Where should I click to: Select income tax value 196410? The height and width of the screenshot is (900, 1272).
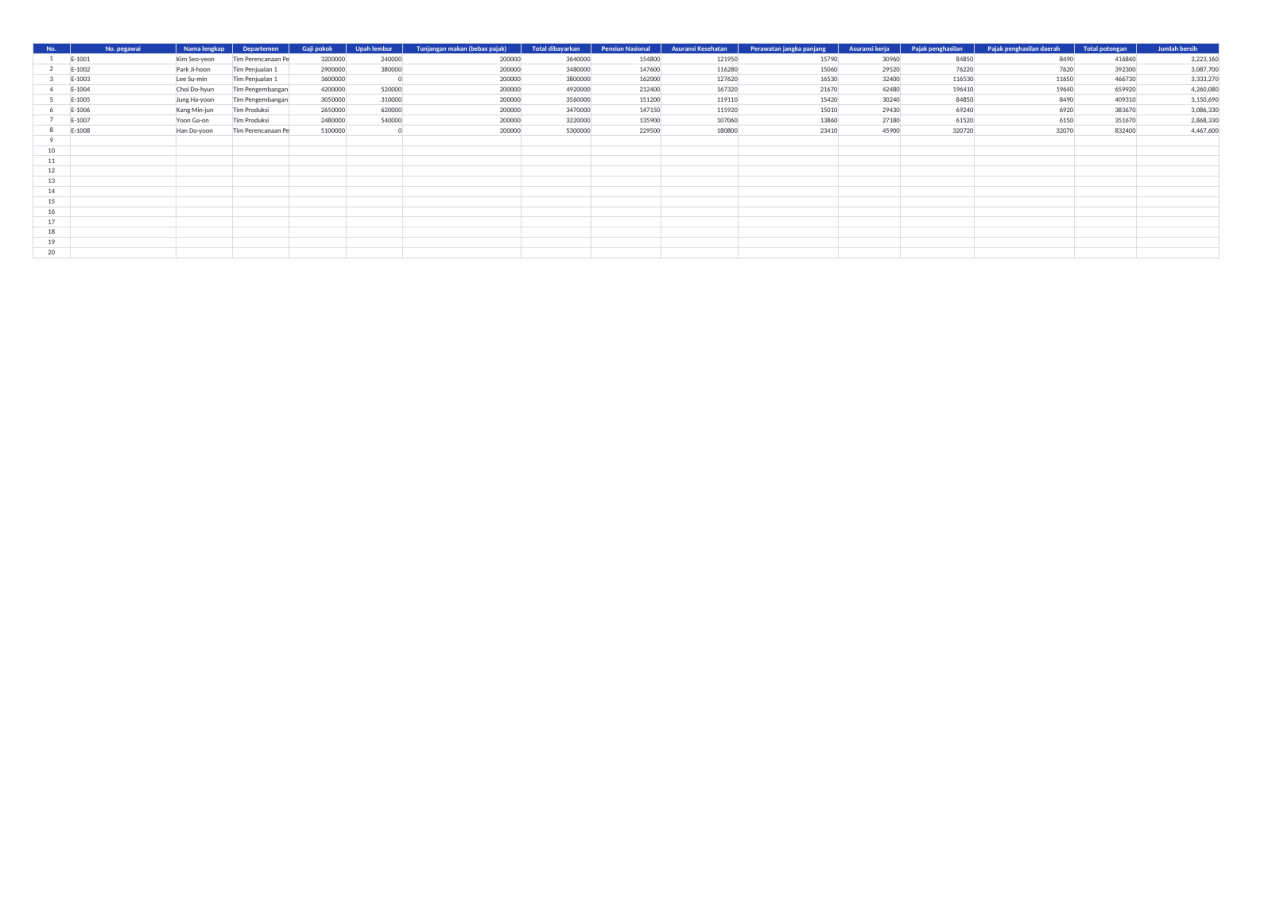937,90
